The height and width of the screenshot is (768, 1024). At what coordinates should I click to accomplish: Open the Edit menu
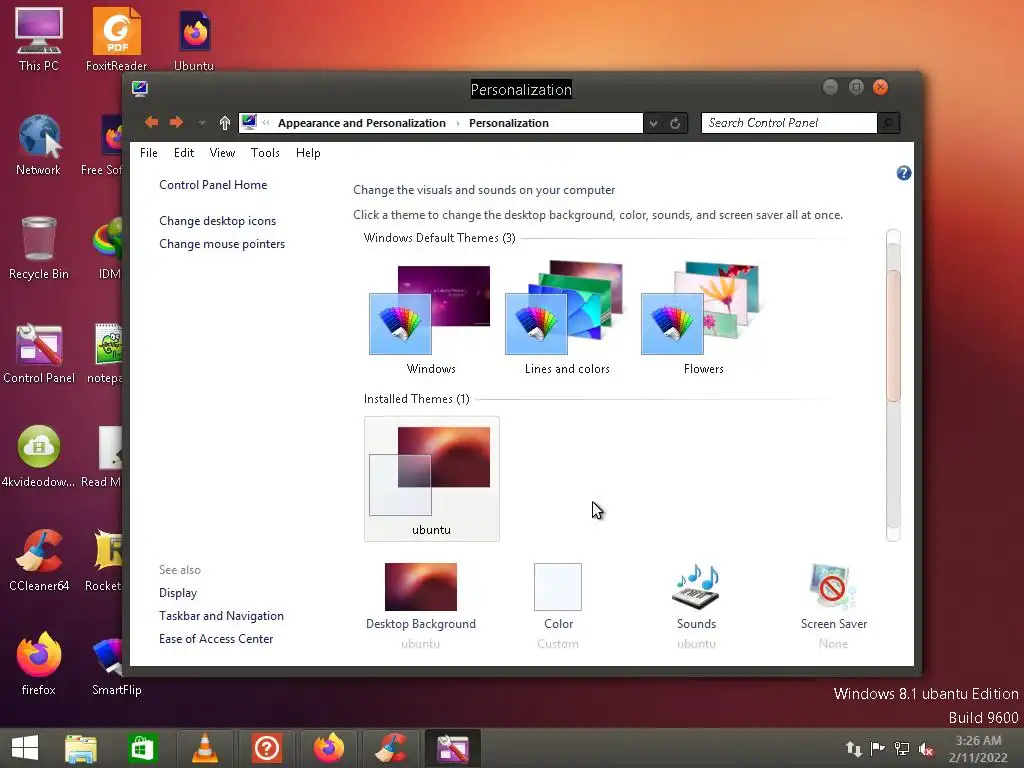184,153
